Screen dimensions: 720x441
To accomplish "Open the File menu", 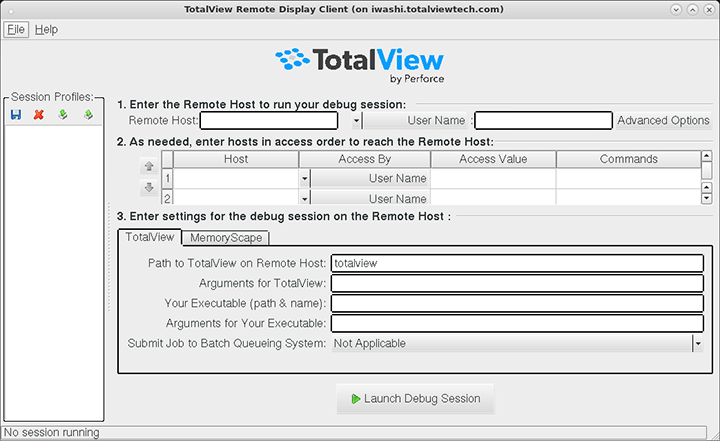I will click(17, 30).
